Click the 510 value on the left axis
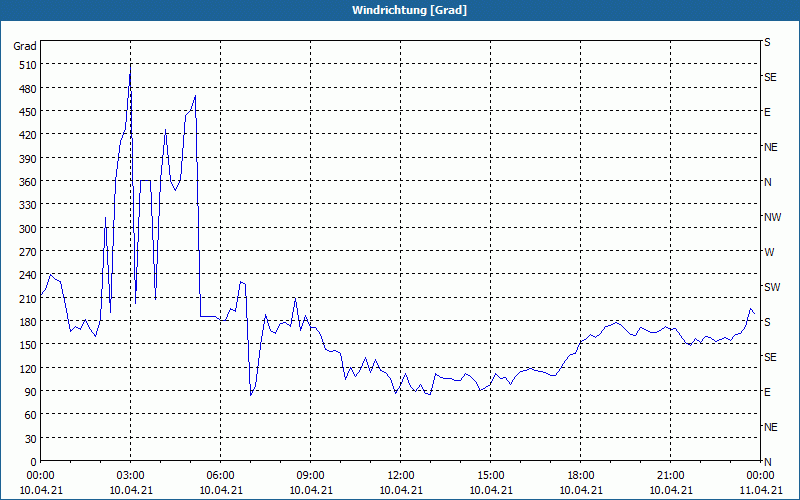This screenshot has width=800, height=500. pyautogui.click(x=25, y=65)
